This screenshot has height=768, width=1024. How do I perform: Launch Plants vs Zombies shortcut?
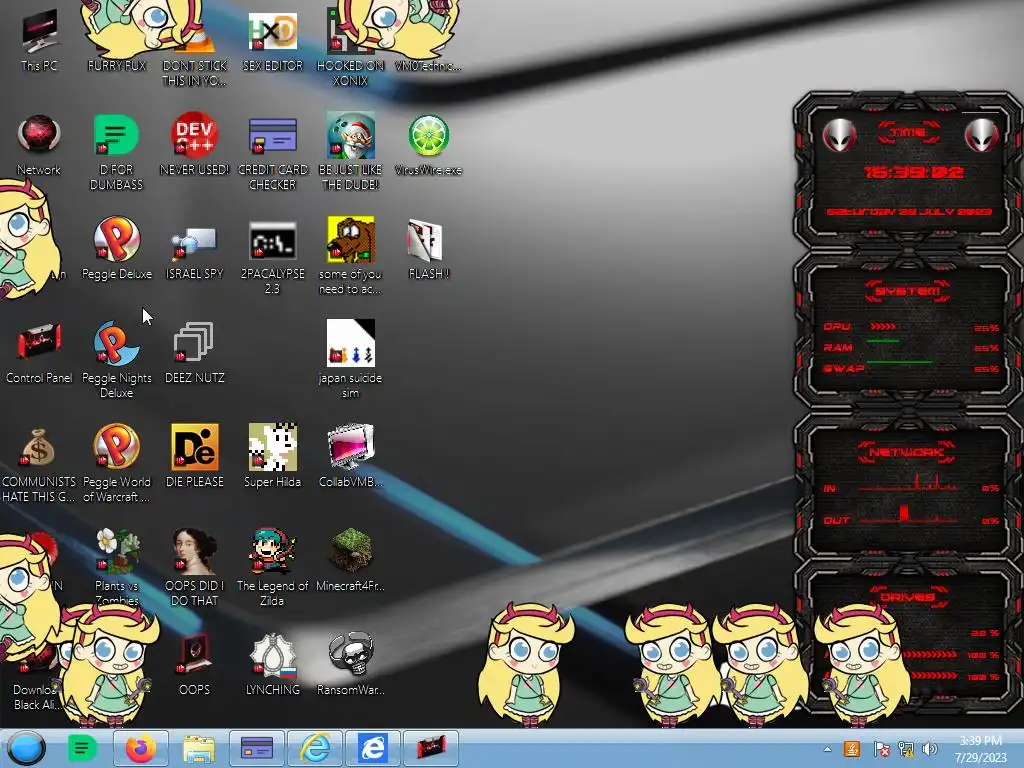pos(116,565)
